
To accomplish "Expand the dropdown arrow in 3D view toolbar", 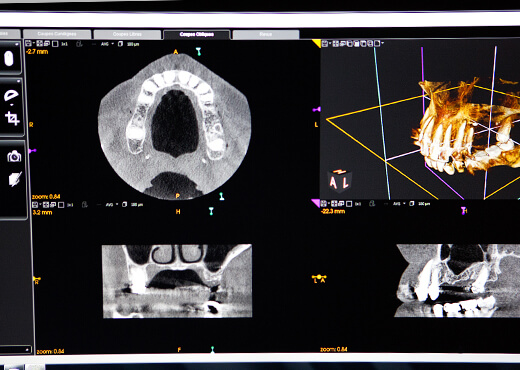I will pos(383,43).
